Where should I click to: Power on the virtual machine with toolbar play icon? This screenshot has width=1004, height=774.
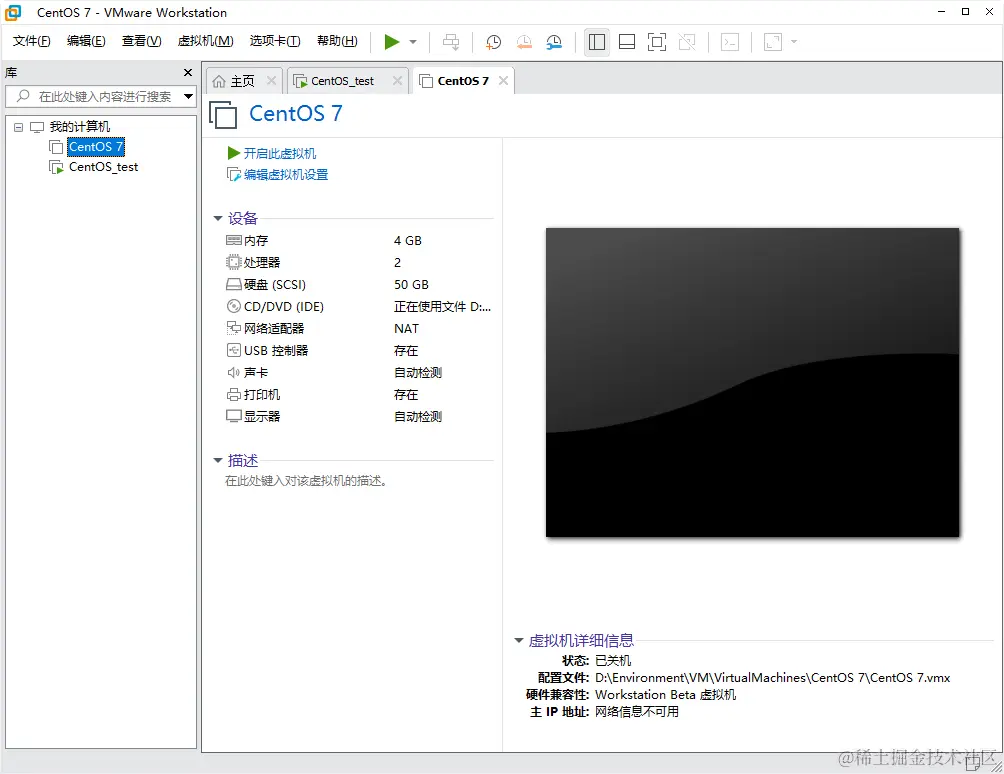(392, 42)
